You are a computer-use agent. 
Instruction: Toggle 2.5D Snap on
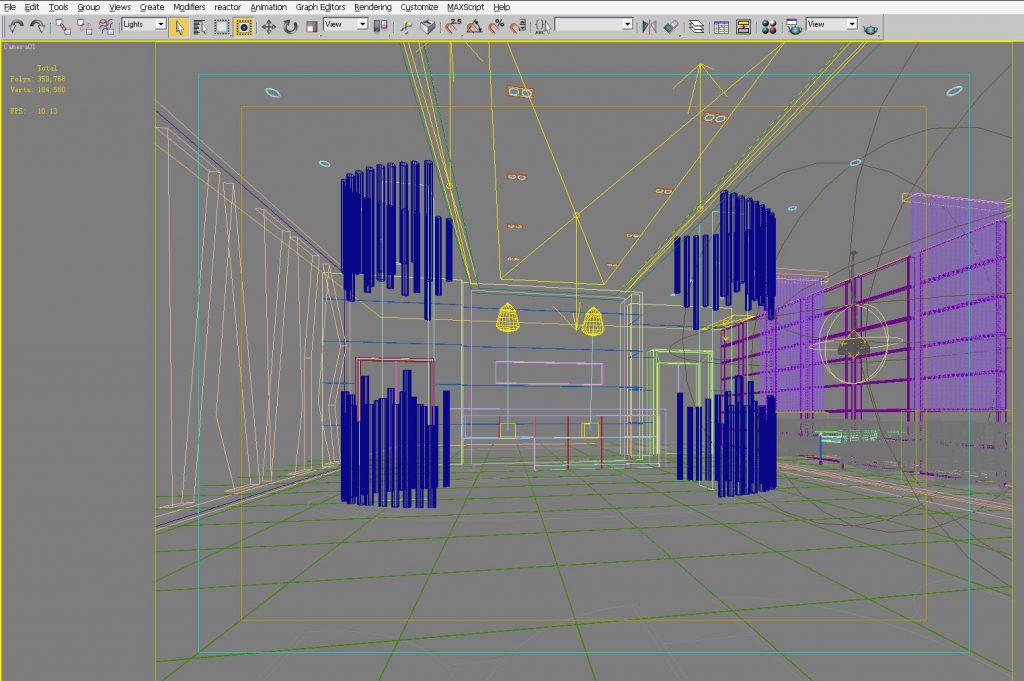coord(453,28)
